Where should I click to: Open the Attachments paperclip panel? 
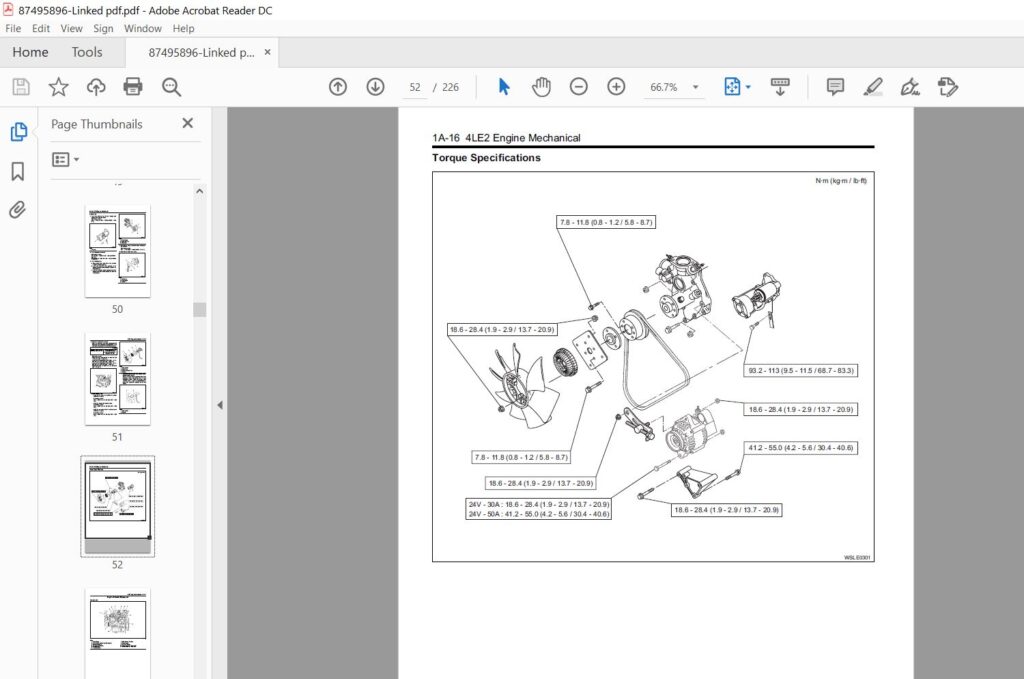pos(18,210)
